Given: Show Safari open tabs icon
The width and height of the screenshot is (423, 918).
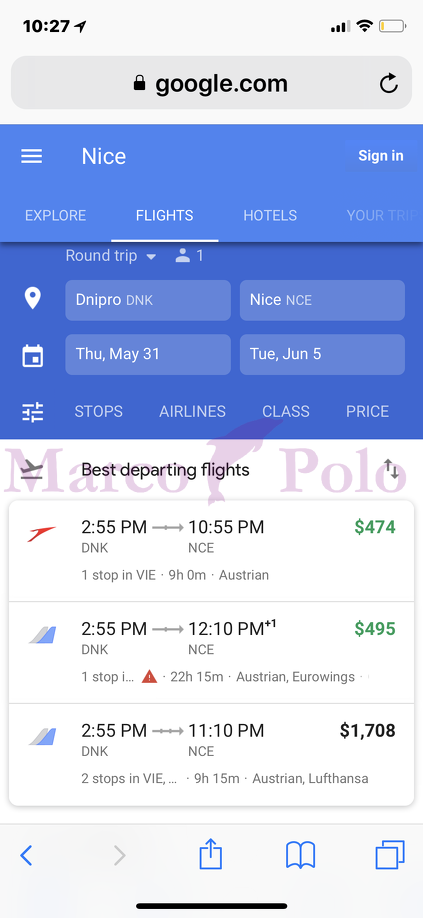Looking at the screenshot, I should pos(390,855).
